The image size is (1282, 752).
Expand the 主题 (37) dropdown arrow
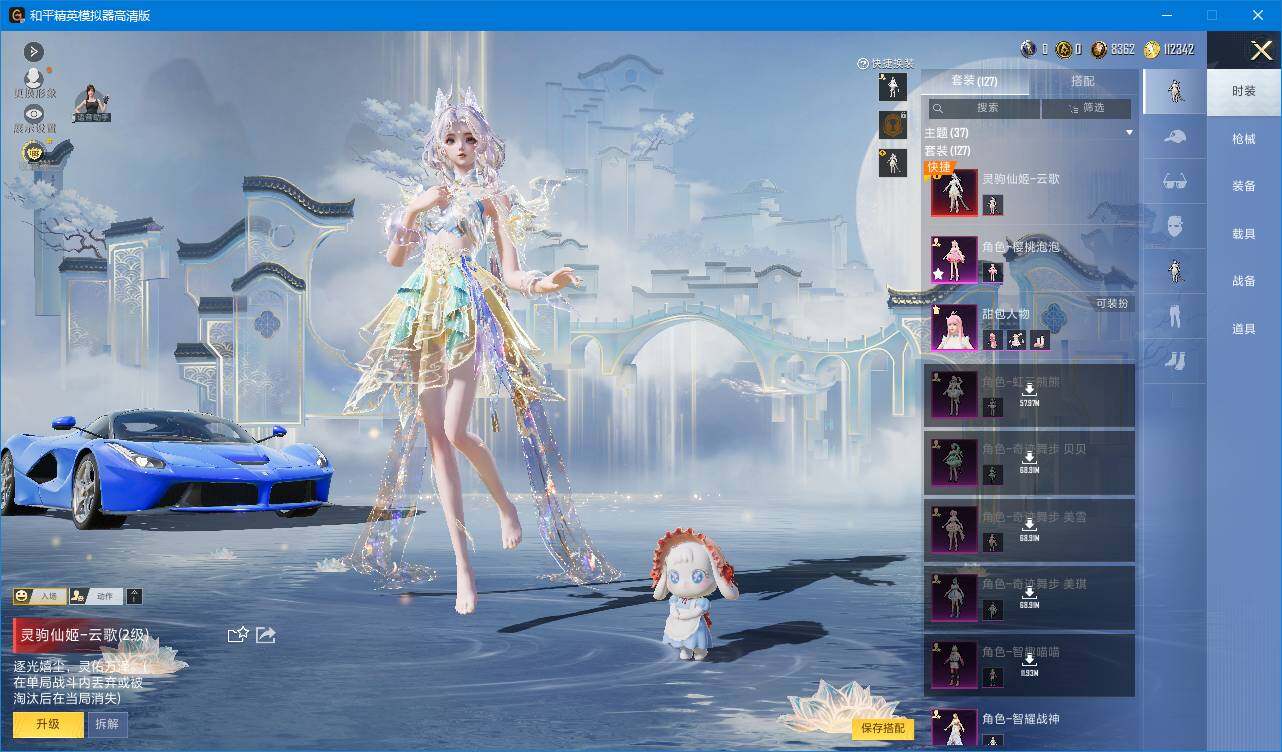pyautogui.click(x=1129, y=133)
